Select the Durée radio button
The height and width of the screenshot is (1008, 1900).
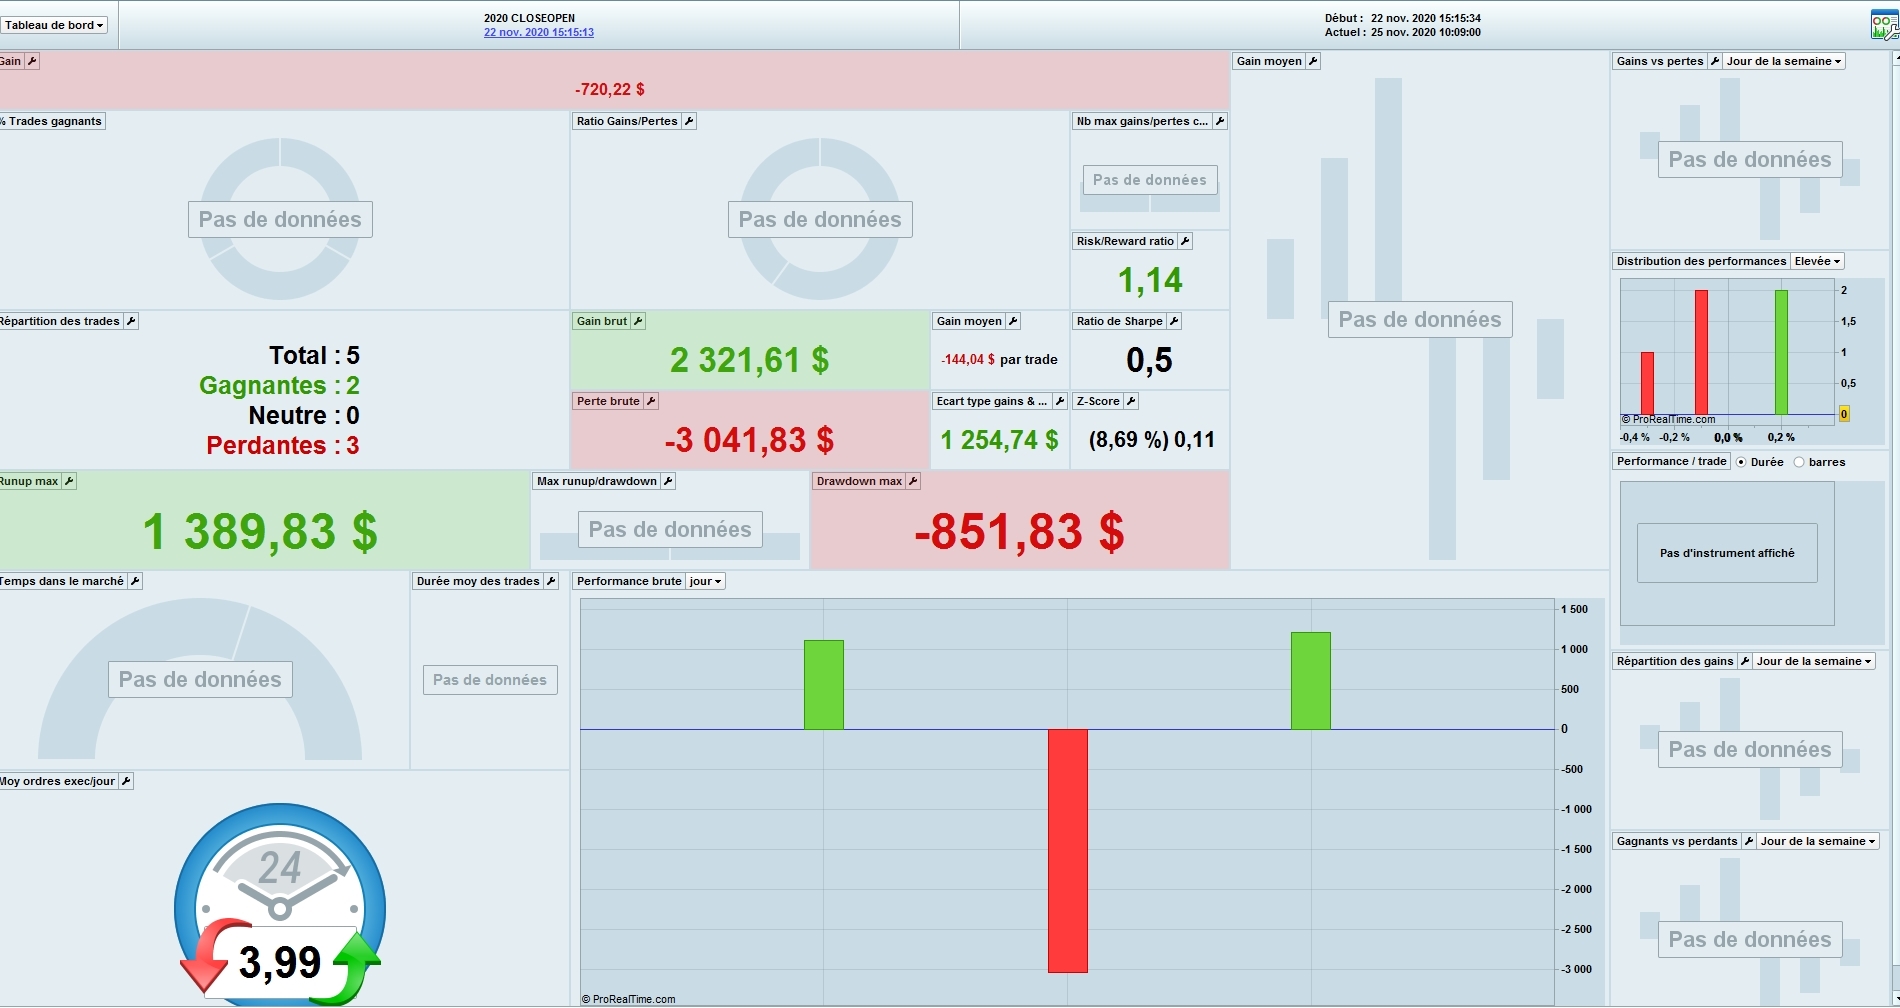tap(1741, 462)
